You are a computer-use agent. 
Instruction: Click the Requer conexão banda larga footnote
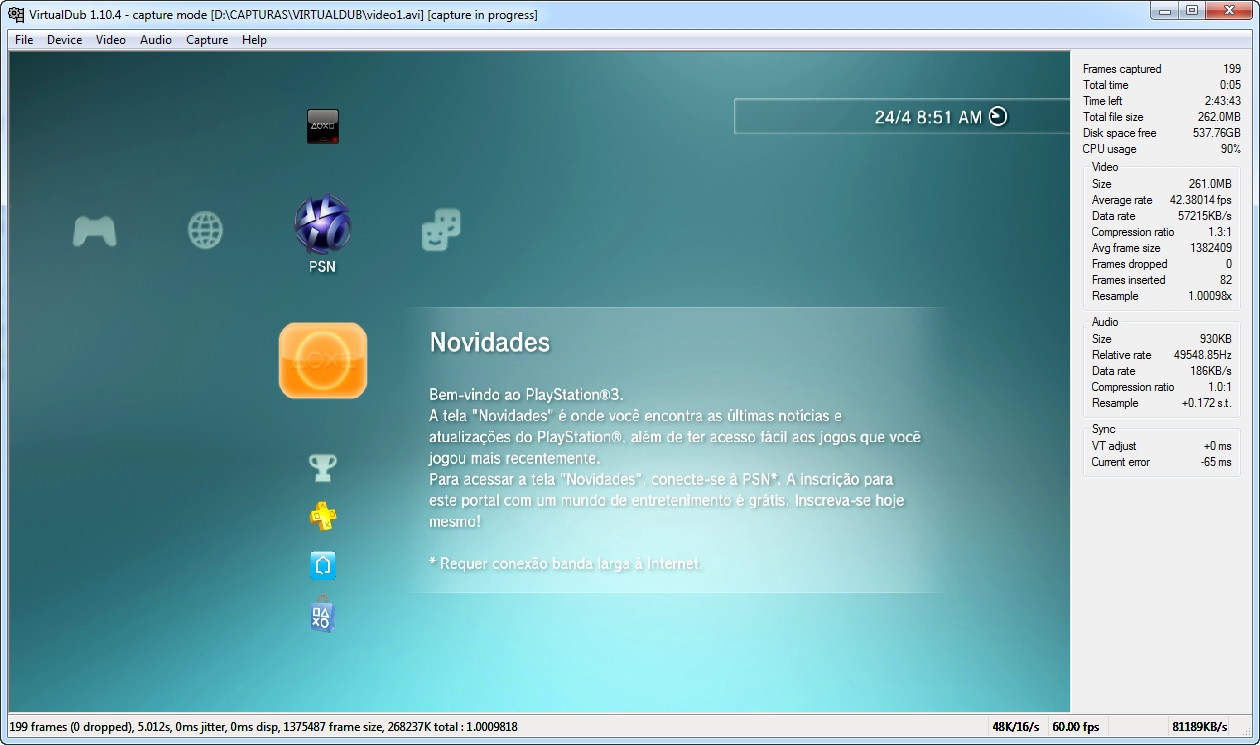[565, 564]
